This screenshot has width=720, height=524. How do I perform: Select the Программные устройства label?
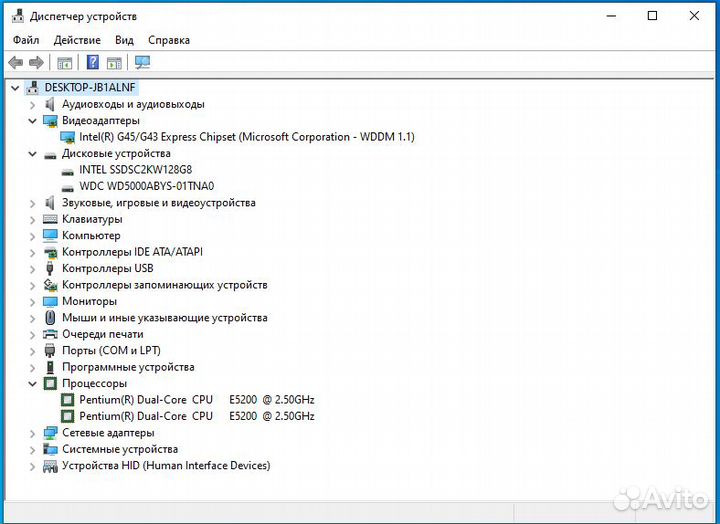pyautogui.click(x=128, y=367)
